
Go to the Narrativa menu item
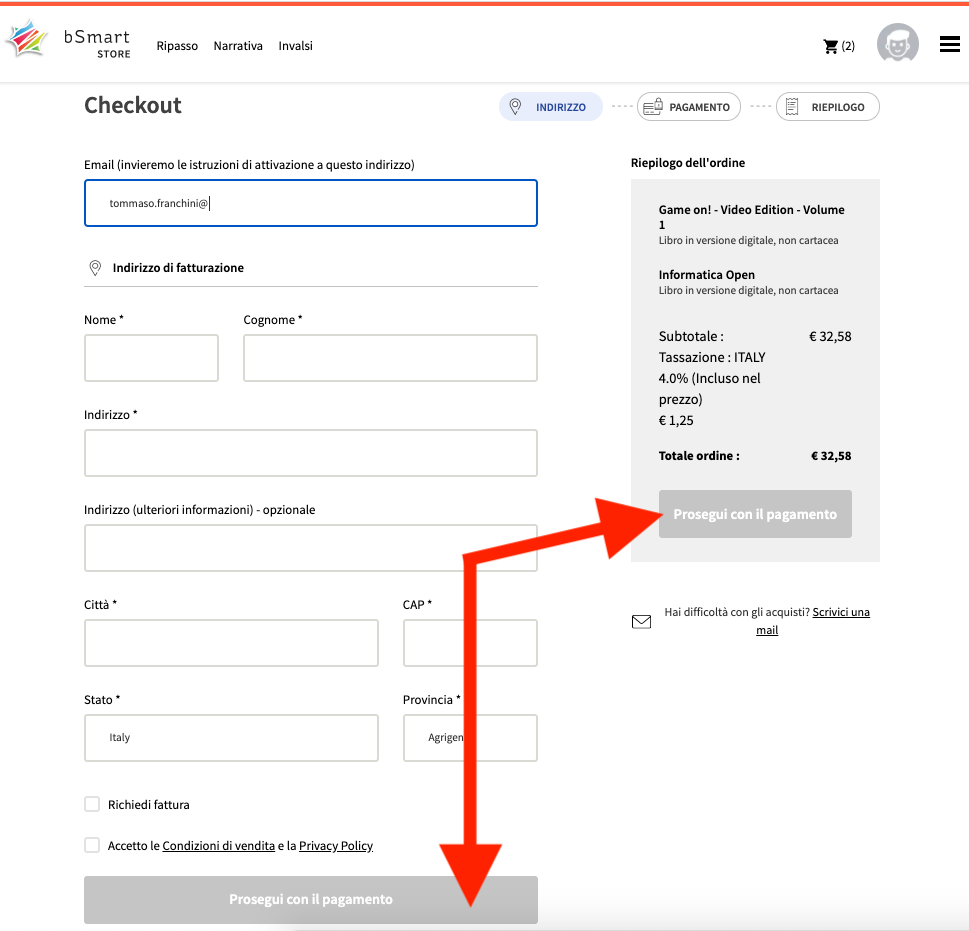click(x=238, y=46)
